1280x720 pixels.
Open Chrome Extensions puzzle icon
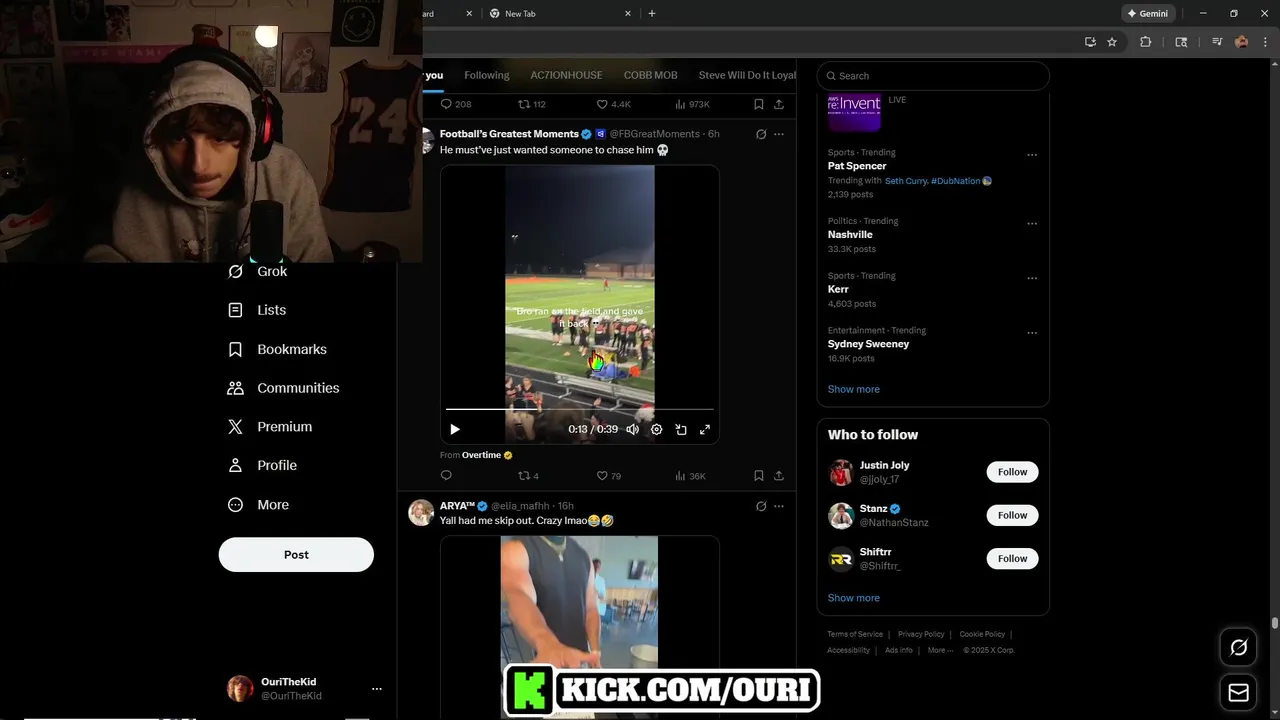pyautogui.click(x=1146, y=42)
